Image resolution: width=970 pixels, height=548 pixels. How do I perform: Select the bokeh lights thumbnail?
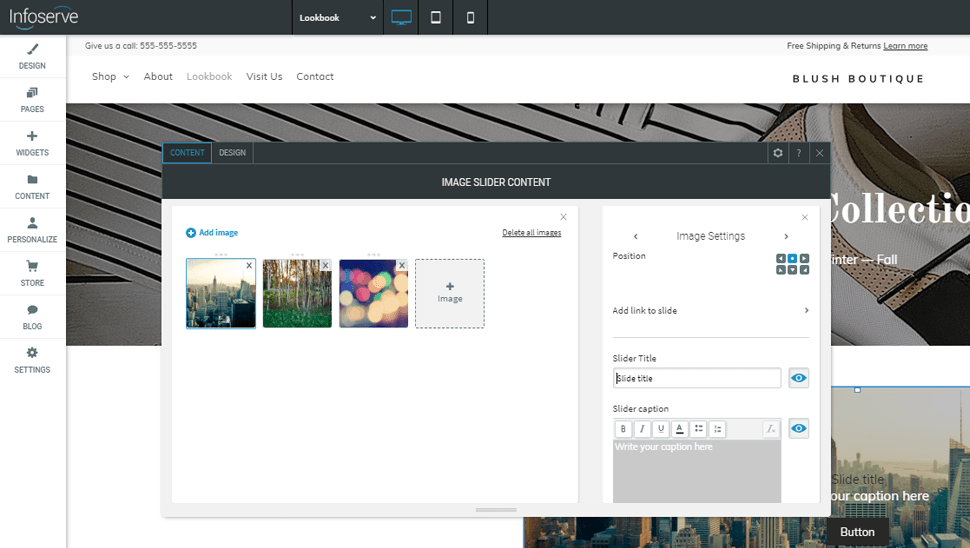pos(374,293)
